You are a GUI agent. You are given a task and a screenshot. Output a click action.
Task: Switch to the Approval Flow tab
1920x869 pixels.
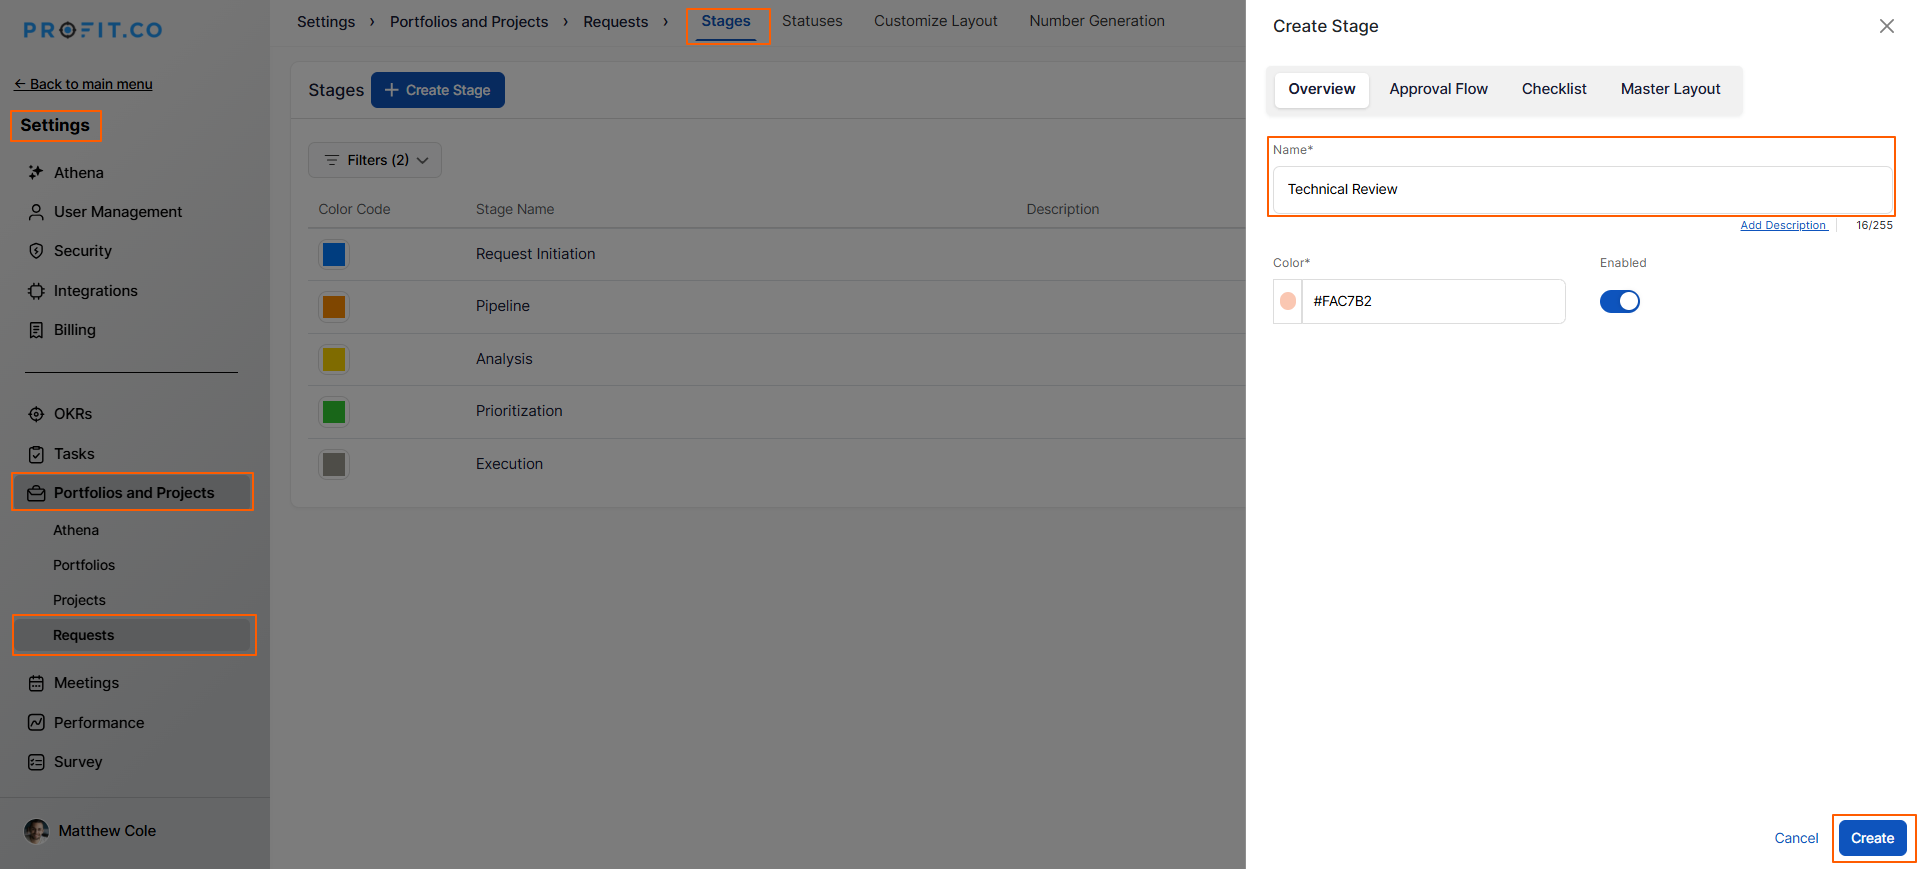[x=1438, y=89]
